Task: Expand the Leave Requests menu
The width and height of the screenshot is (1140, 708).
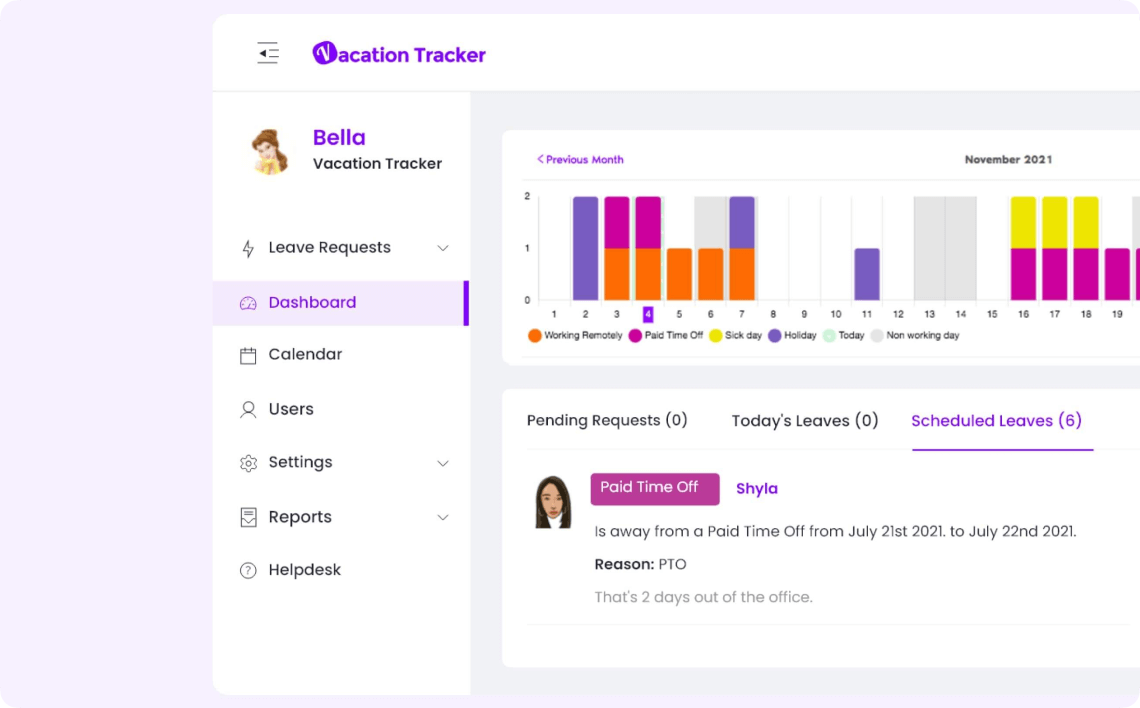Action: [x=443, y=247]
